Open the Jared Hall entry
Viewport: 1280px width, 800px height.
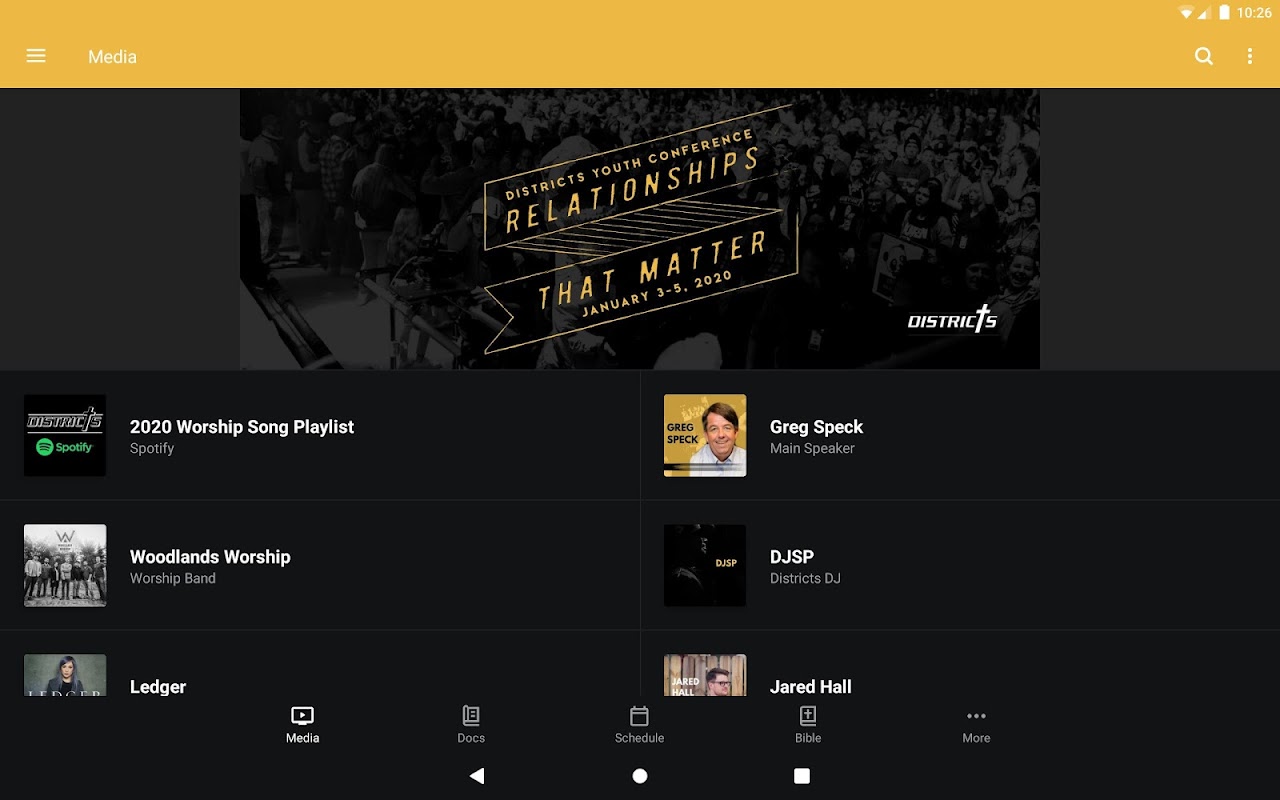(x=960, y=664)
